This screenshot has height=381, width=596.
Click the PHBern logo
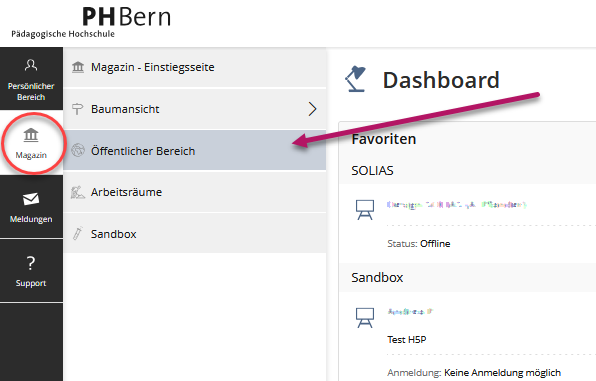pyautogui.click(x=91, y=22)
